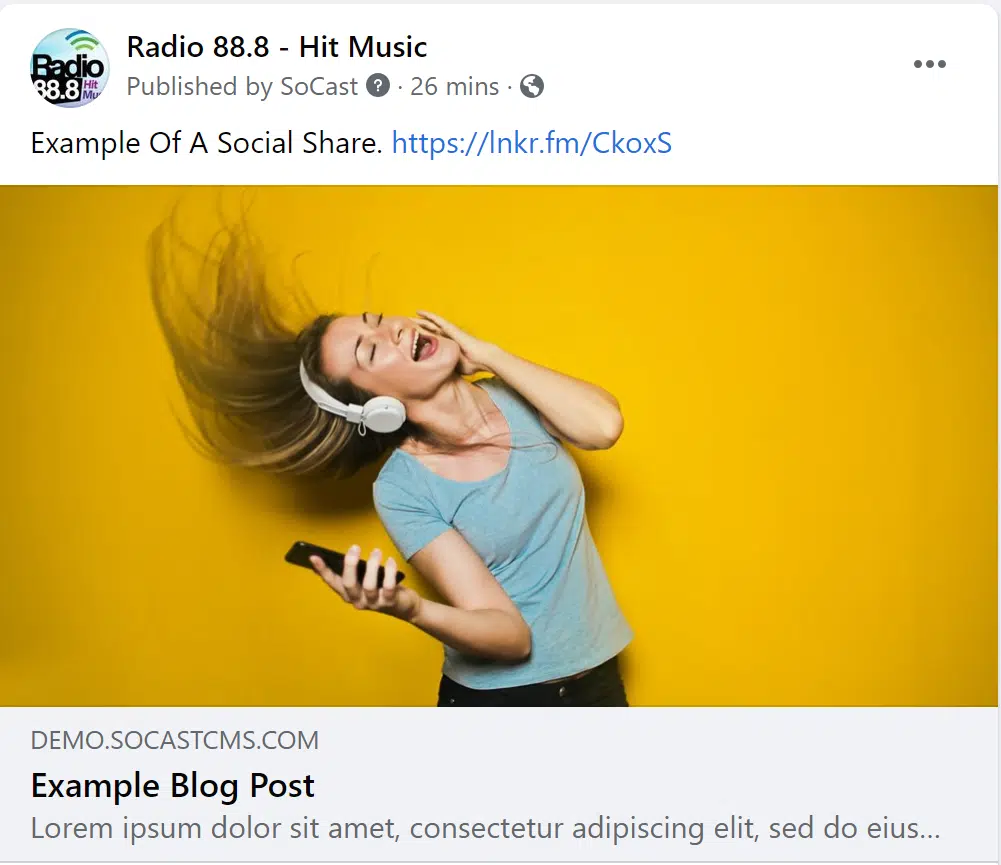Open the Example Blog Post headline
1001x865 pixels.
coord(172,785)
